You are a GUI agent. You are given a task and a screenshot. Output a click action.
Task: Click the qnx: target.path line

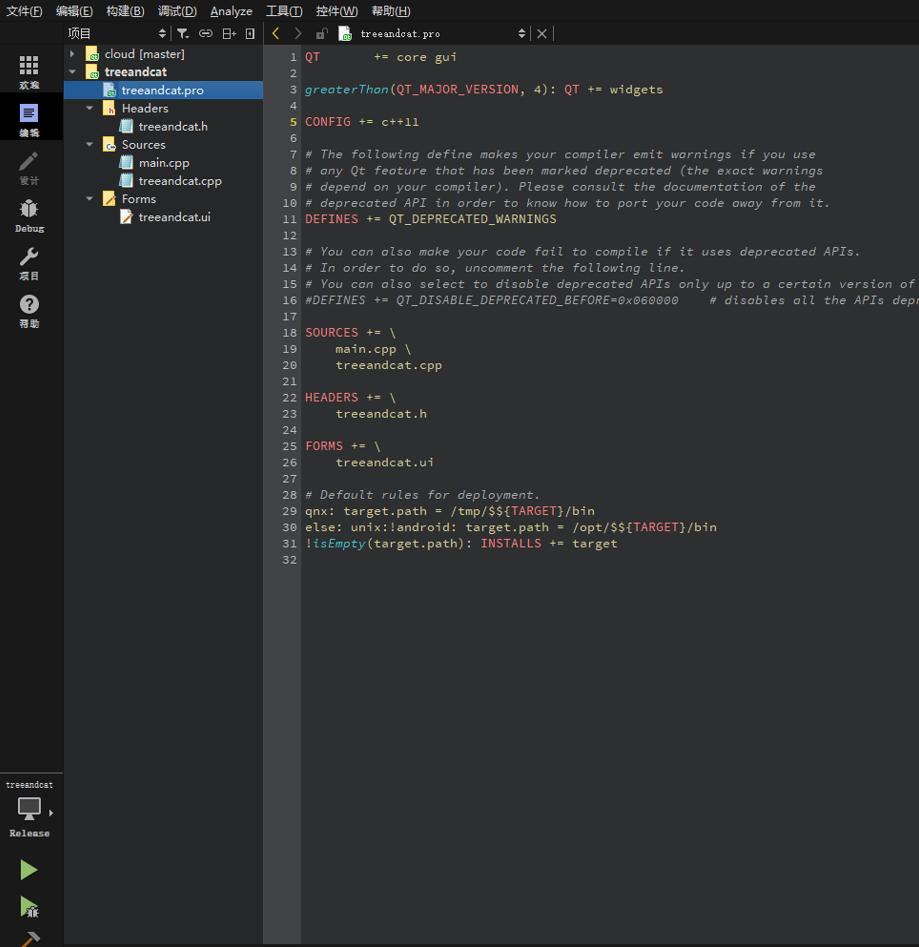pos(450,511)
